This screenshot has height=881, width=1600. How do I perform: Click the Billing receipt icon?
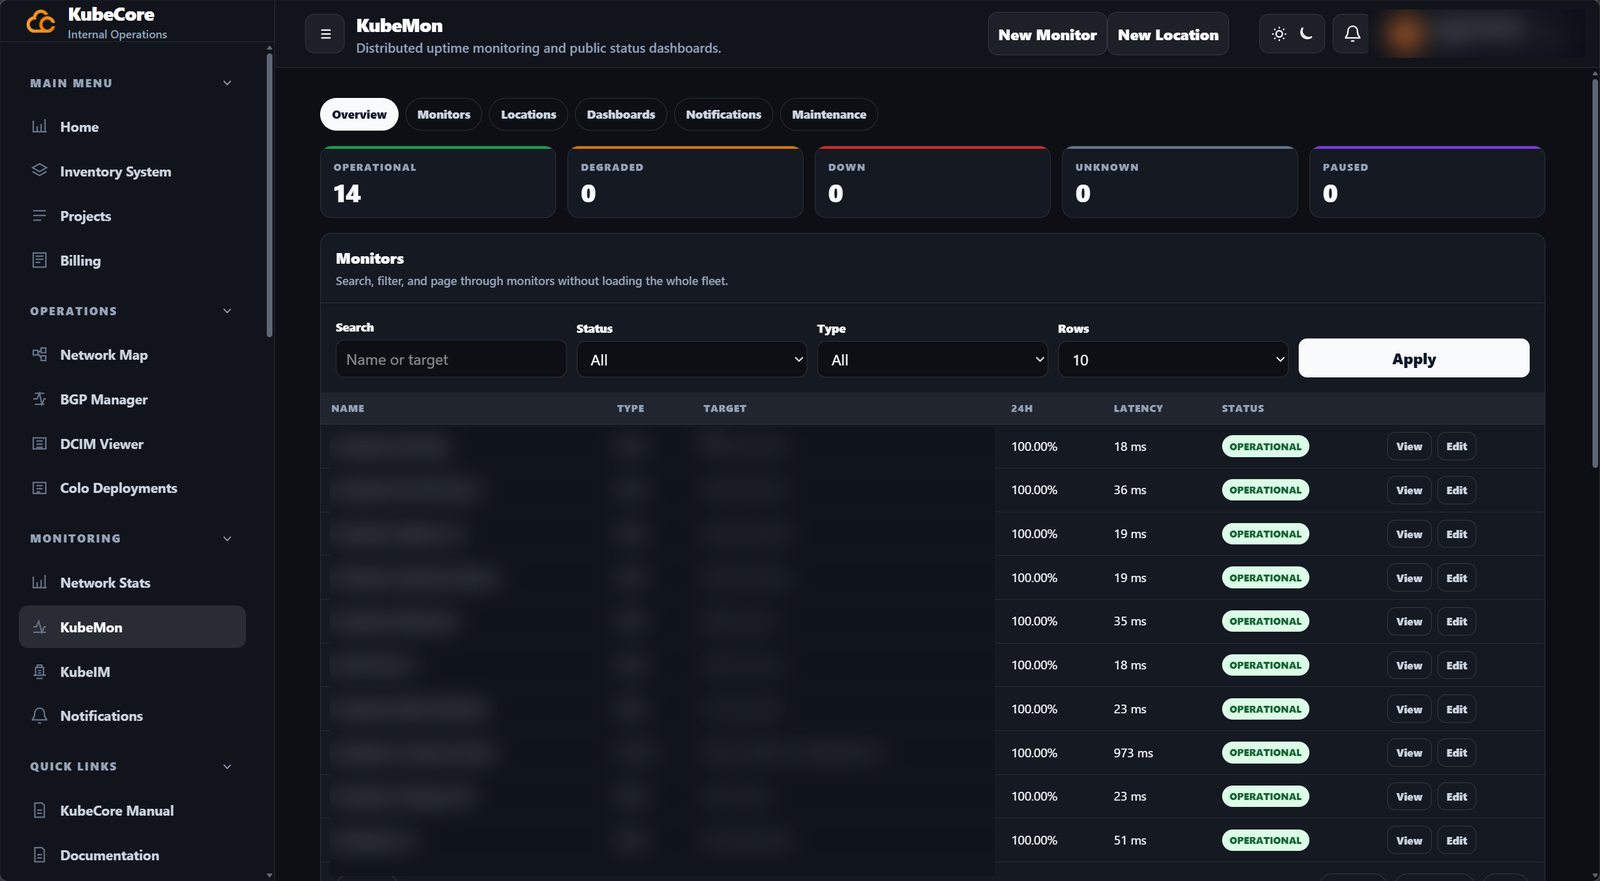click(40, 260)
